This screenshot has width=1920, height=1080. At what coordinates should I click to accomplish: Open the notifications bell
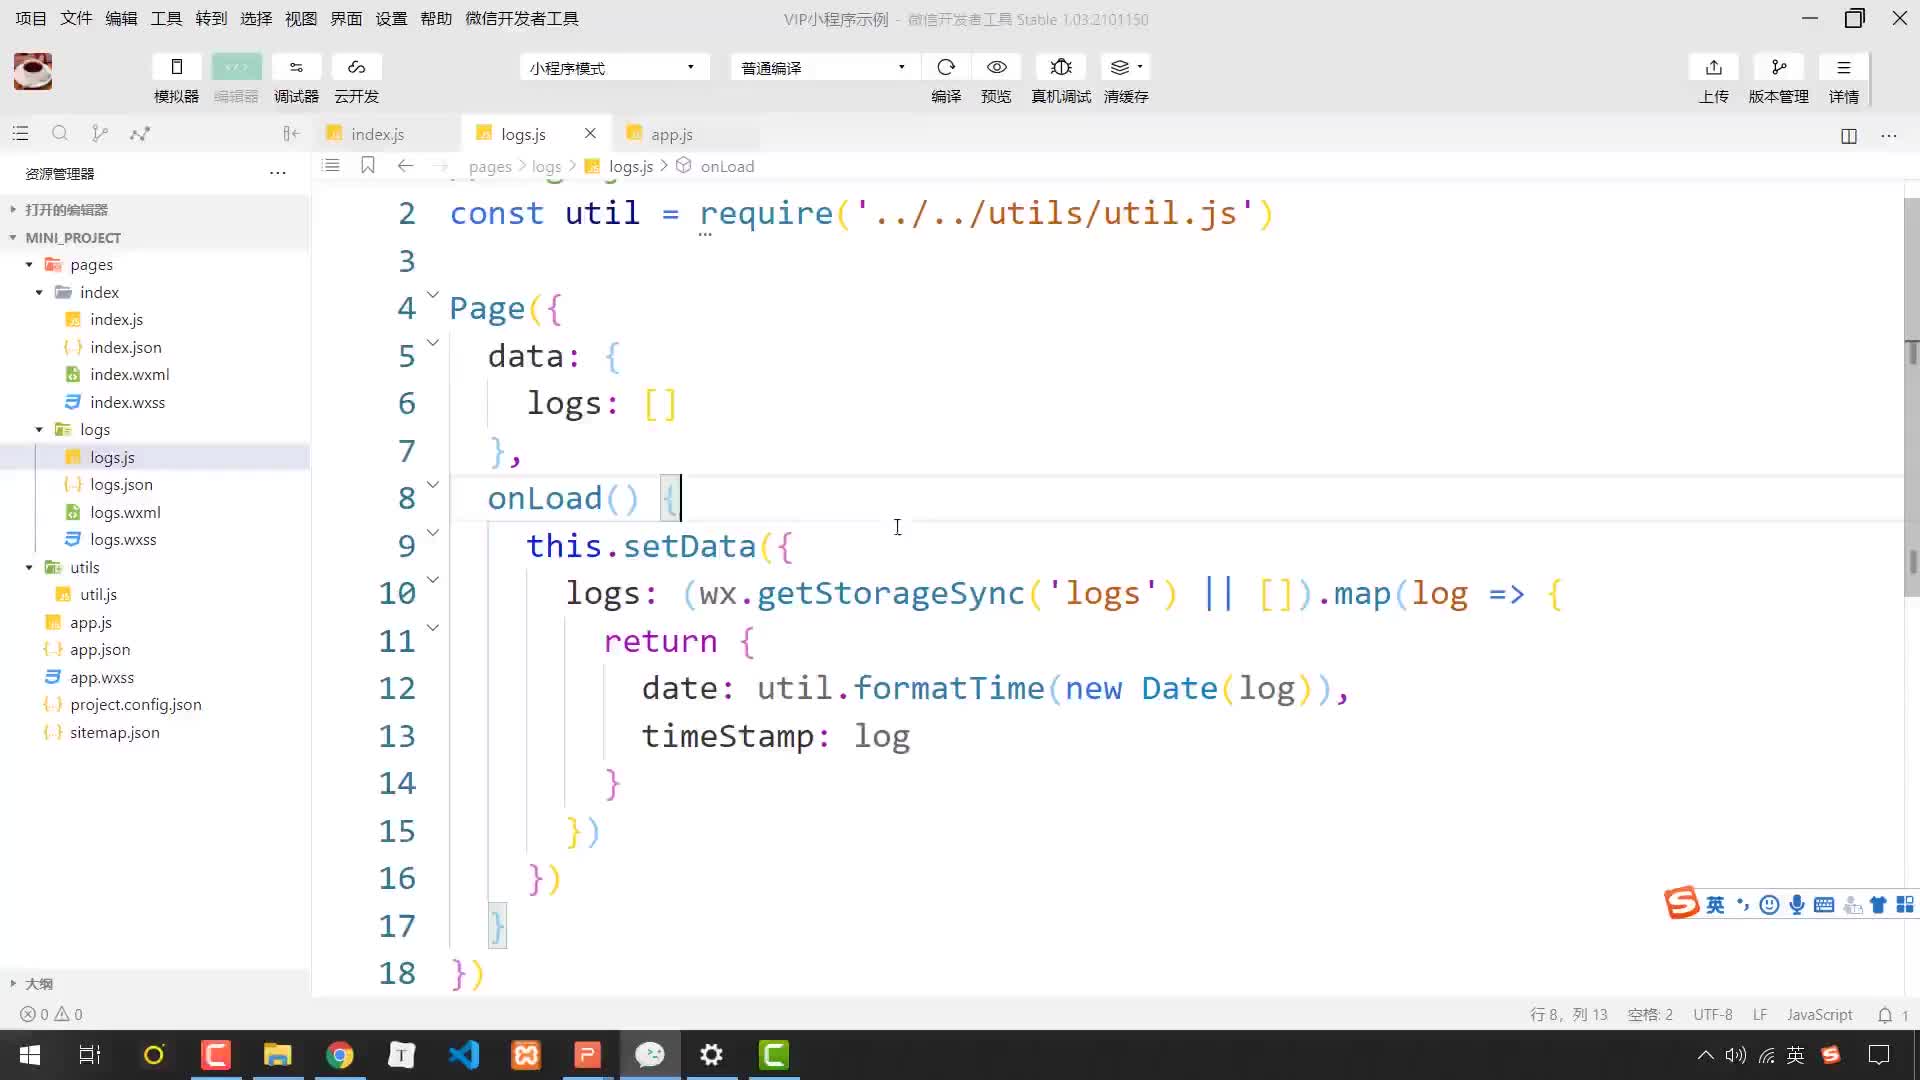(x=1885, y=1014)
